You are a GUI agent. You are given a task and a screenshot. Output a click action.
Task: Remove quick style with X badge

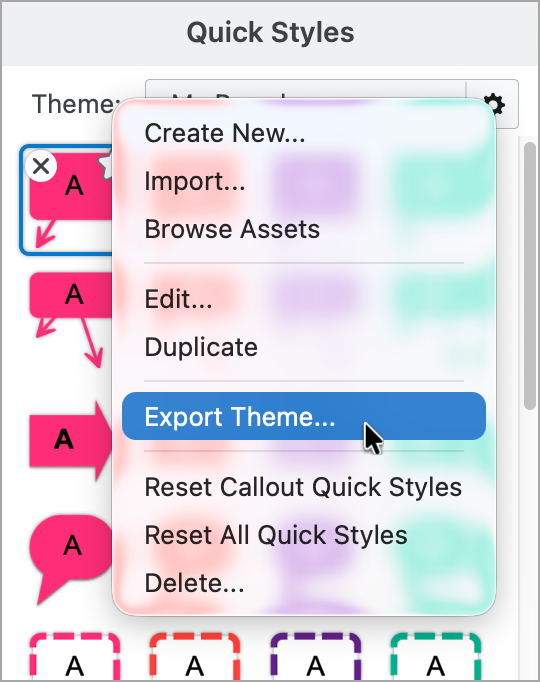click(x=41, y=166)
